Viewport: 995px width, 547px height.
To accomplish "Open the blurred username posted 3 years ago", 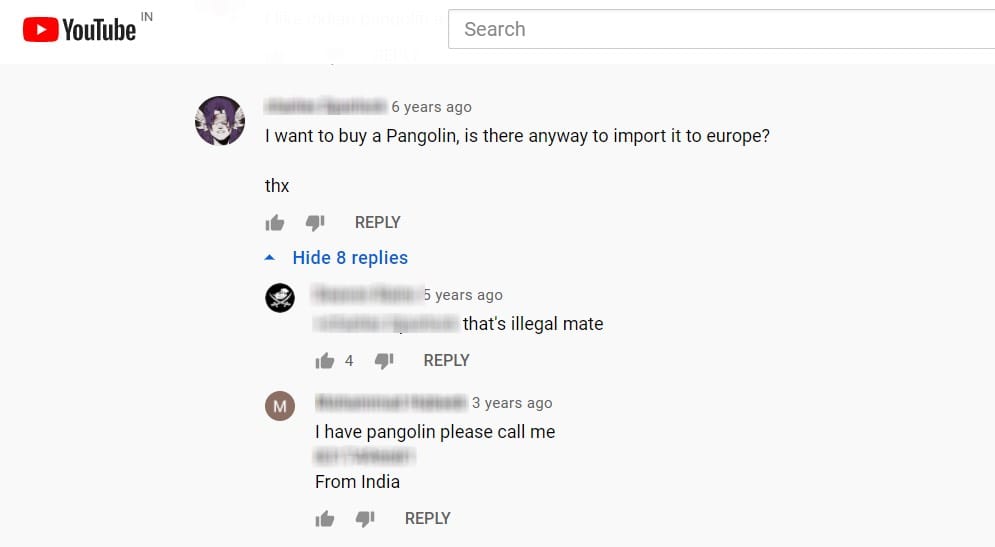I will click(391, 402).
